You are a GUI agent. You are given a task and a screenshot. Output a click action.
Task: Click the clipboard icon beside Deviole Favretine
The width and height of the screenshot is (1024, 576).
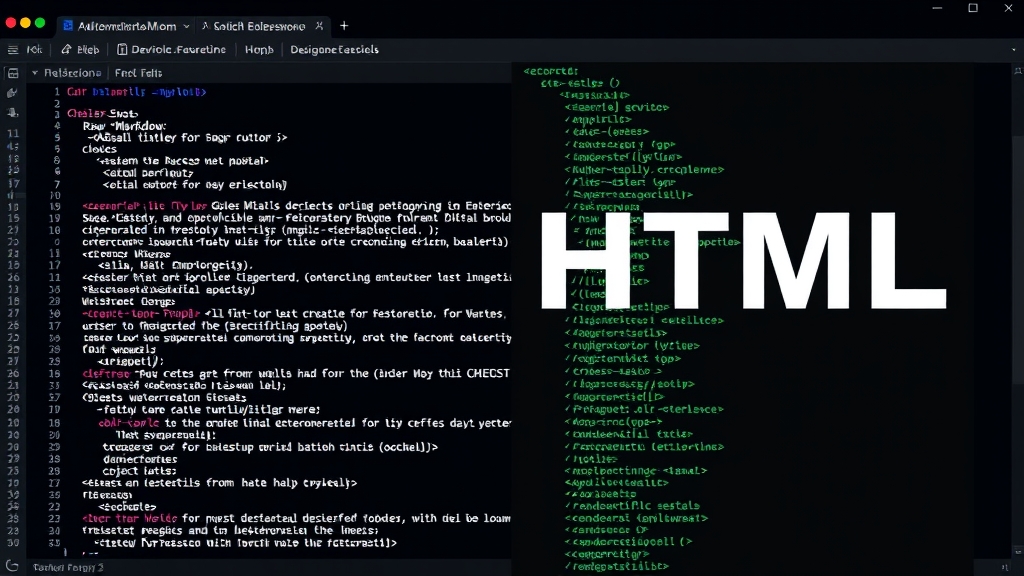pyautogui.click(x=122, y=48)
